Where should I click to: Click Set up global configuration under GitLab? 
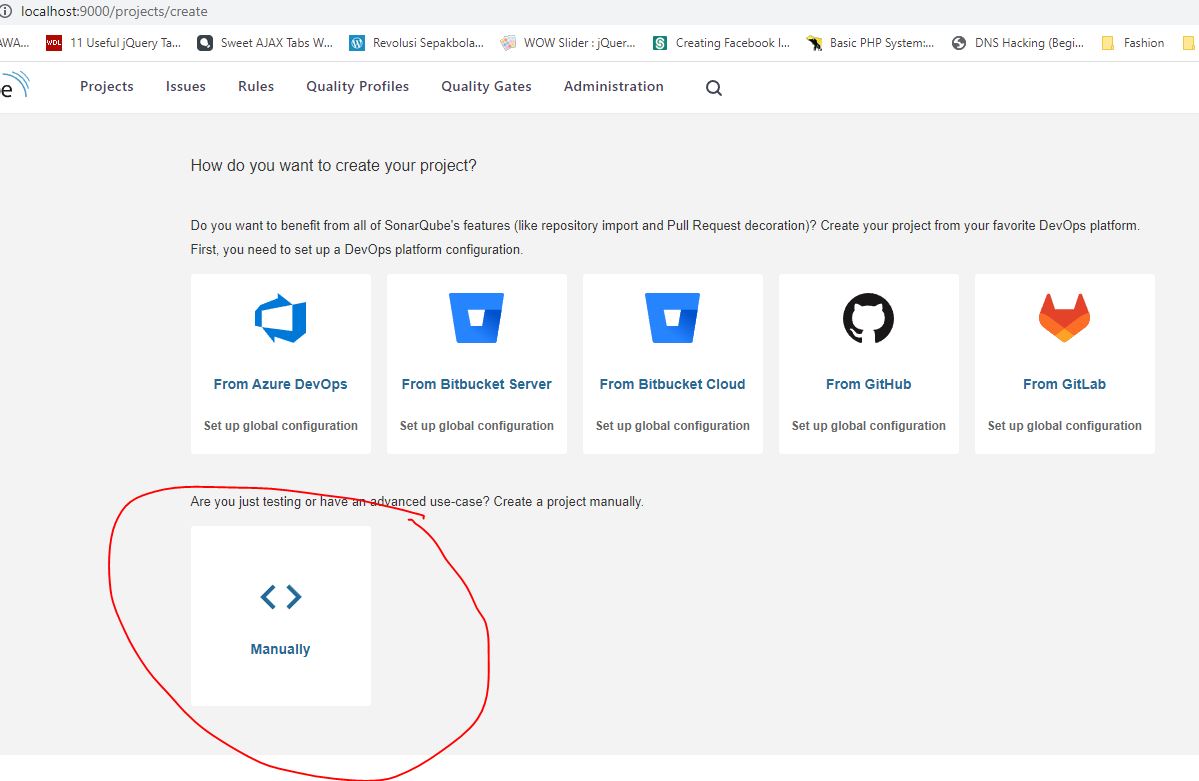pos(1064,425)
